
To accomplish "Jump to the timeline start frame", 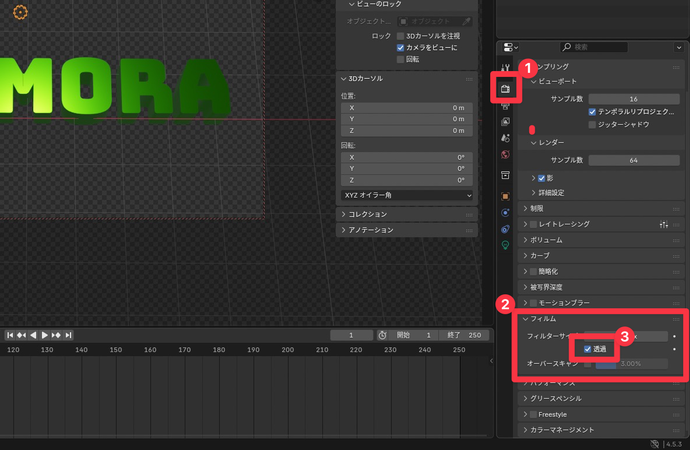I will pyautogui.click(x=10, y=335).
